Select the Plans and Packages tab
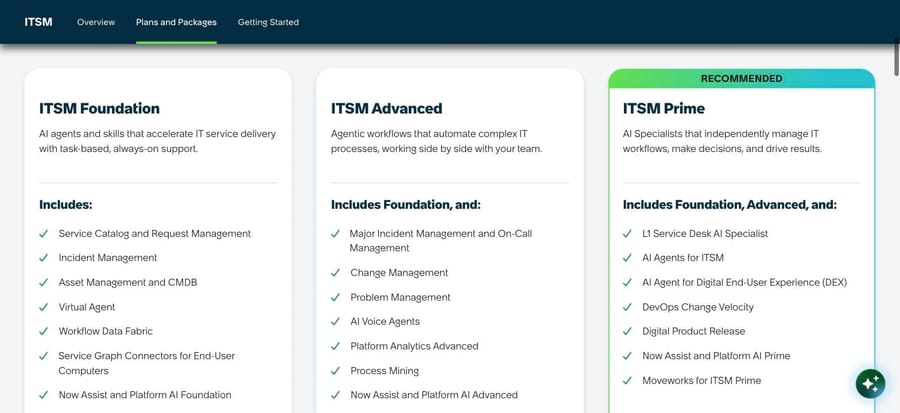 (x=176, y=22)
